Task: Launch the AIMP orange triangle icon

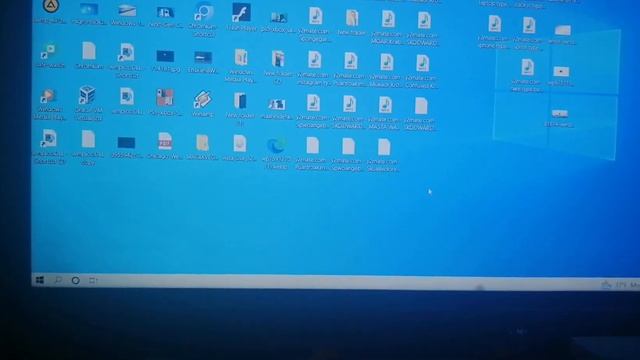Action: [x=51, y=6]
